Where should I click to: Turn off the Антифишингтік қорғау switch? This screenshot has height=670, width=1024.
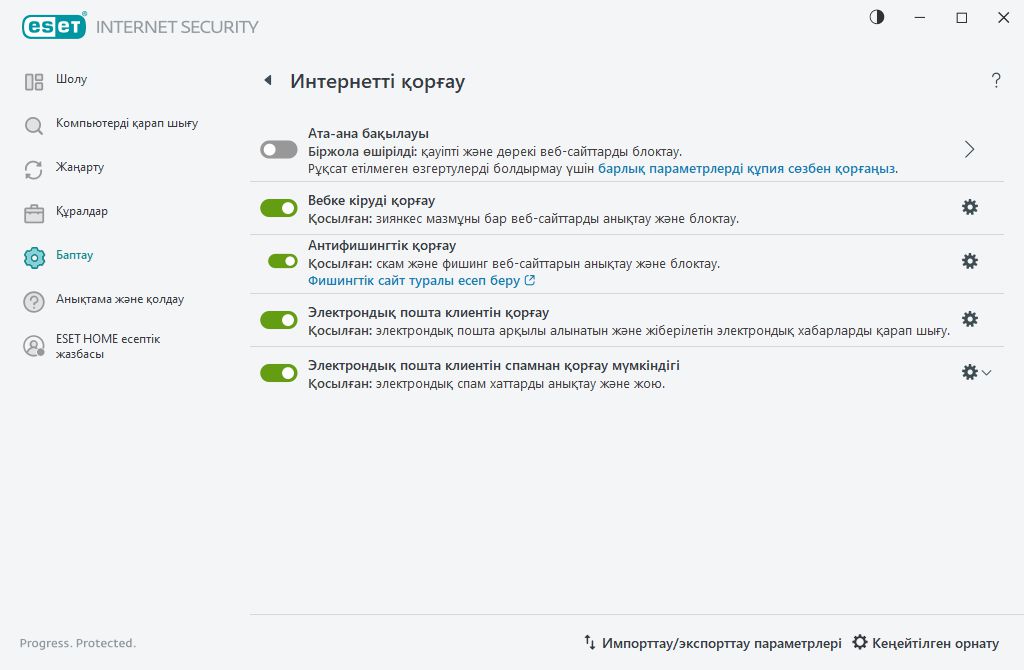coord(283,261)
